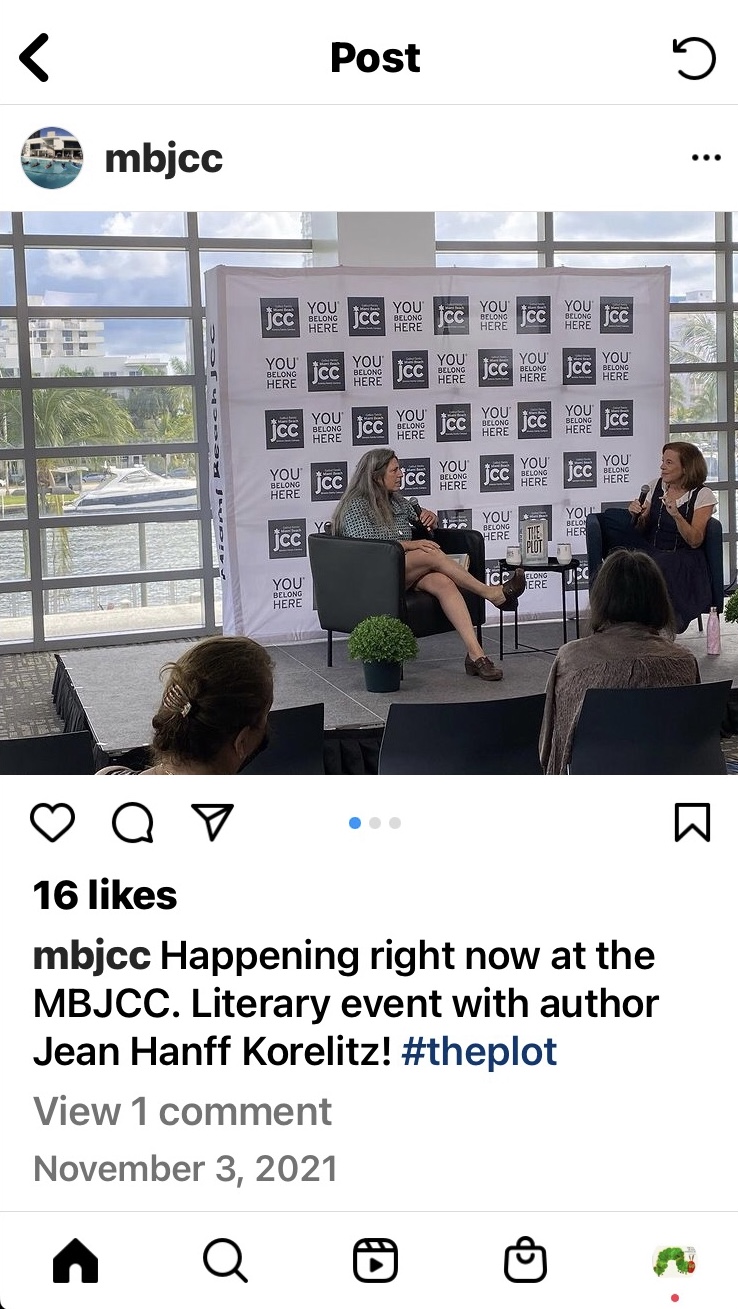Screen dimensions: 738x1309
Task: Open the mbjcc profile picture
Action: coord(52,158)
